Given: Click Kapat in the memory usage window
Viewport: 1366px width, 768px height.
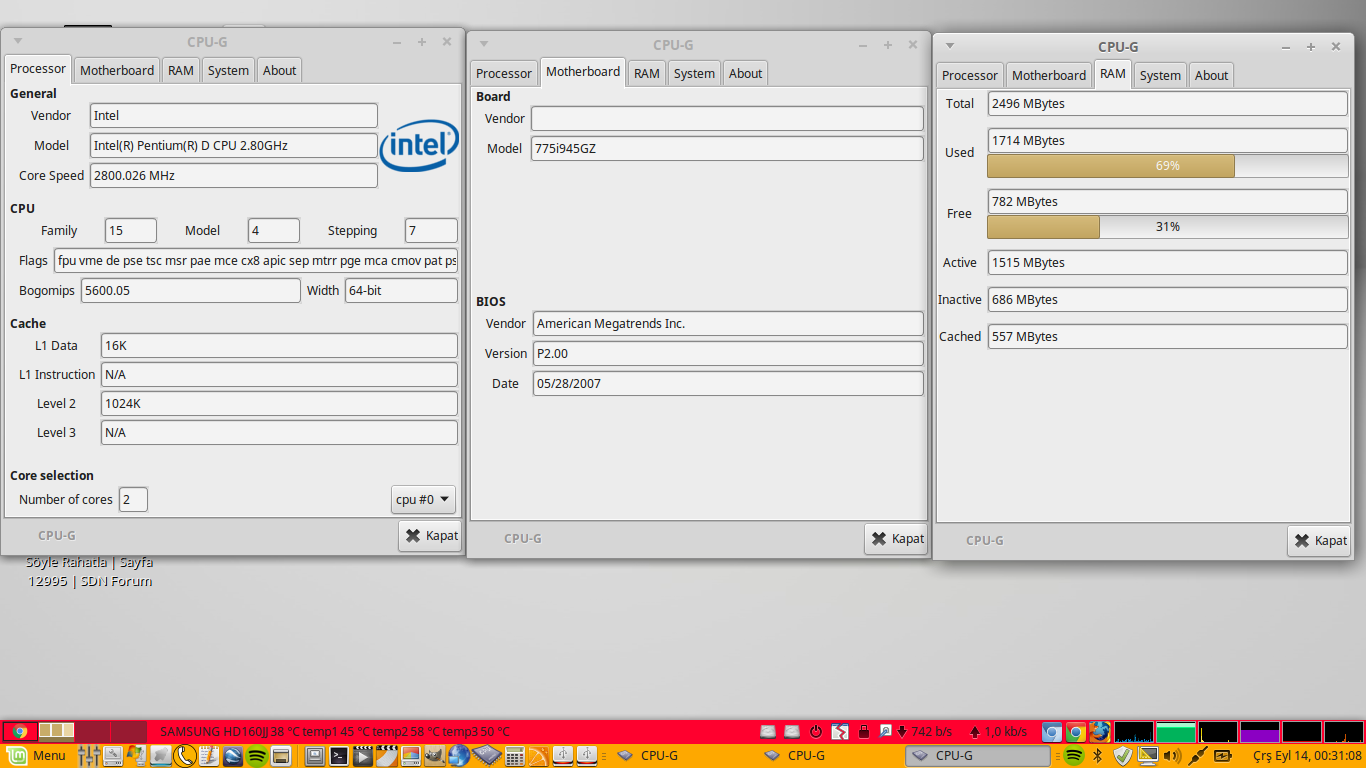Looking at the screenshot, I should coord(1319,540).
